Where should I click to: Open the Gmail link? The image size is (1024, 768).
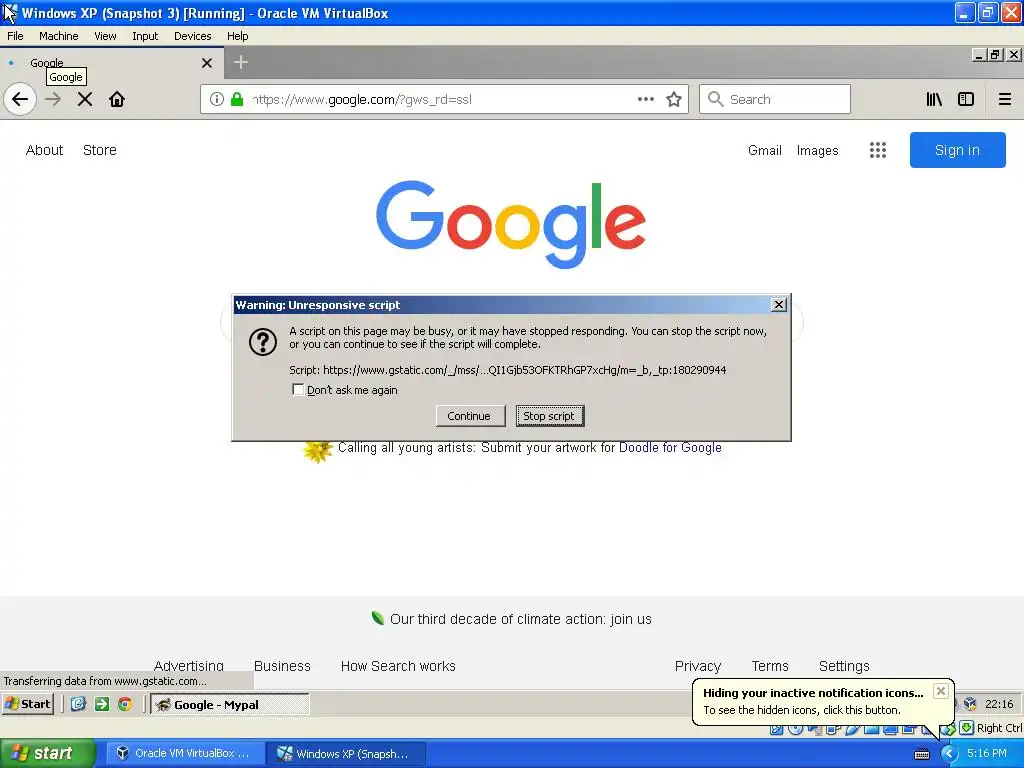[765, 150]
